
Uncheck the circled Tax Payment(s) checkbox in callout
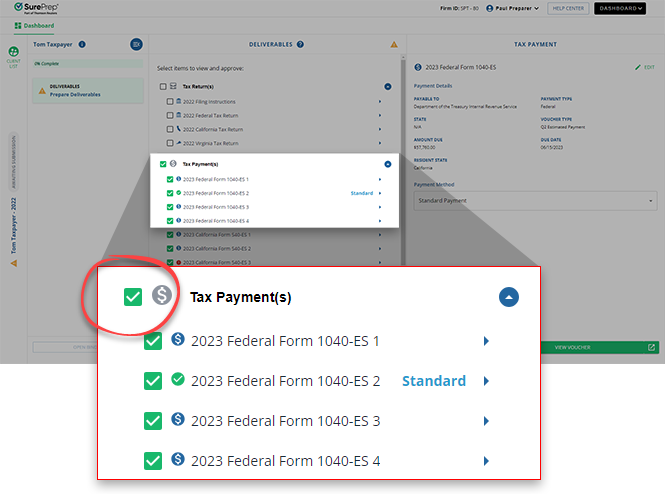pos(133,296)
